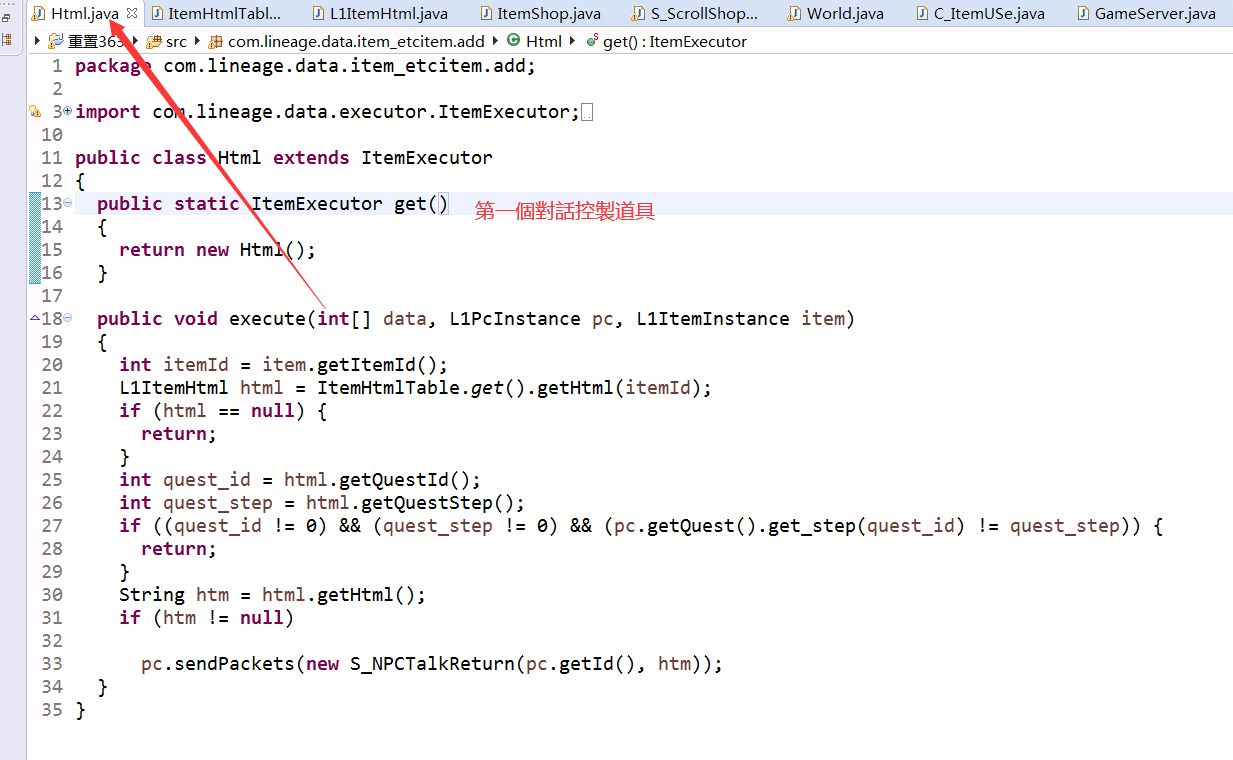Screen dimensions: 1233x760
Task: Select 重置363 in the breadcrumb
Action: coord(96,41)
